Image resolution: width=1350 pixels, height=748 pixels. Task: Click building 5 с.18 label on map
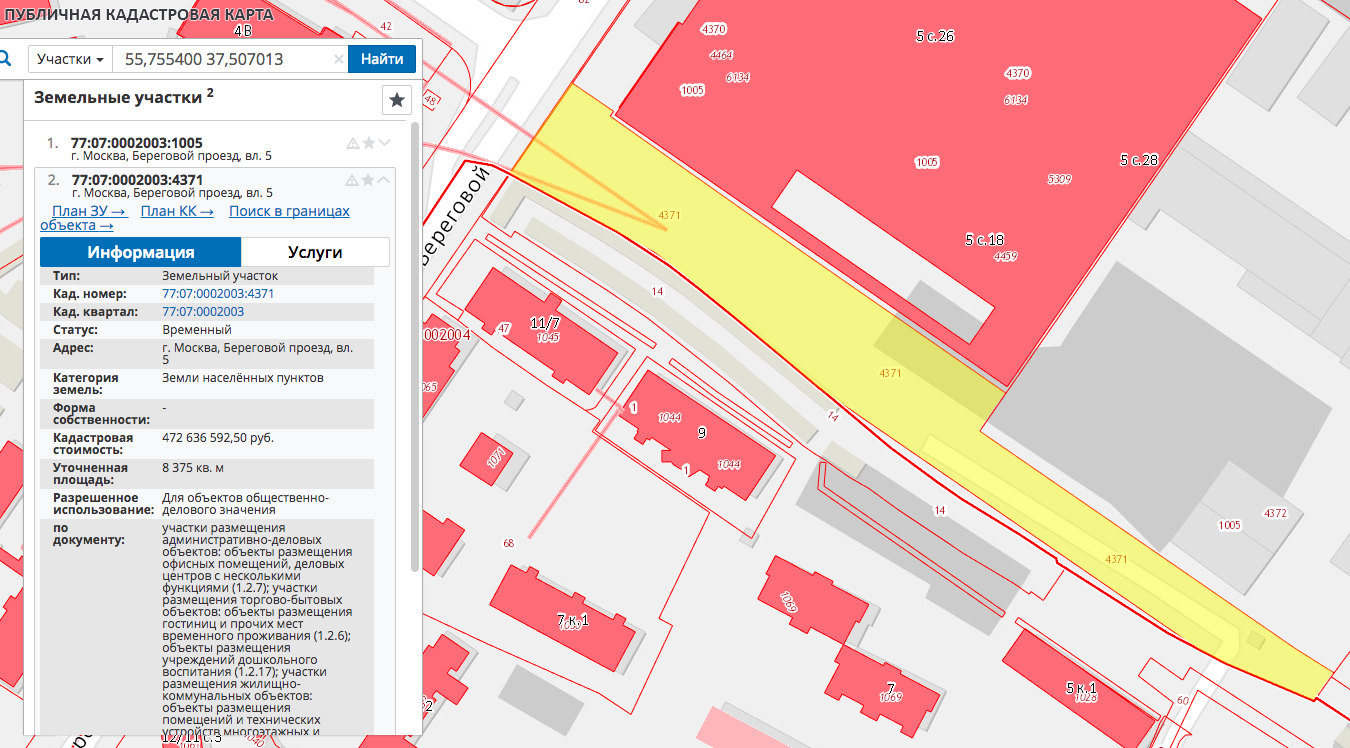tap(984, 240)
